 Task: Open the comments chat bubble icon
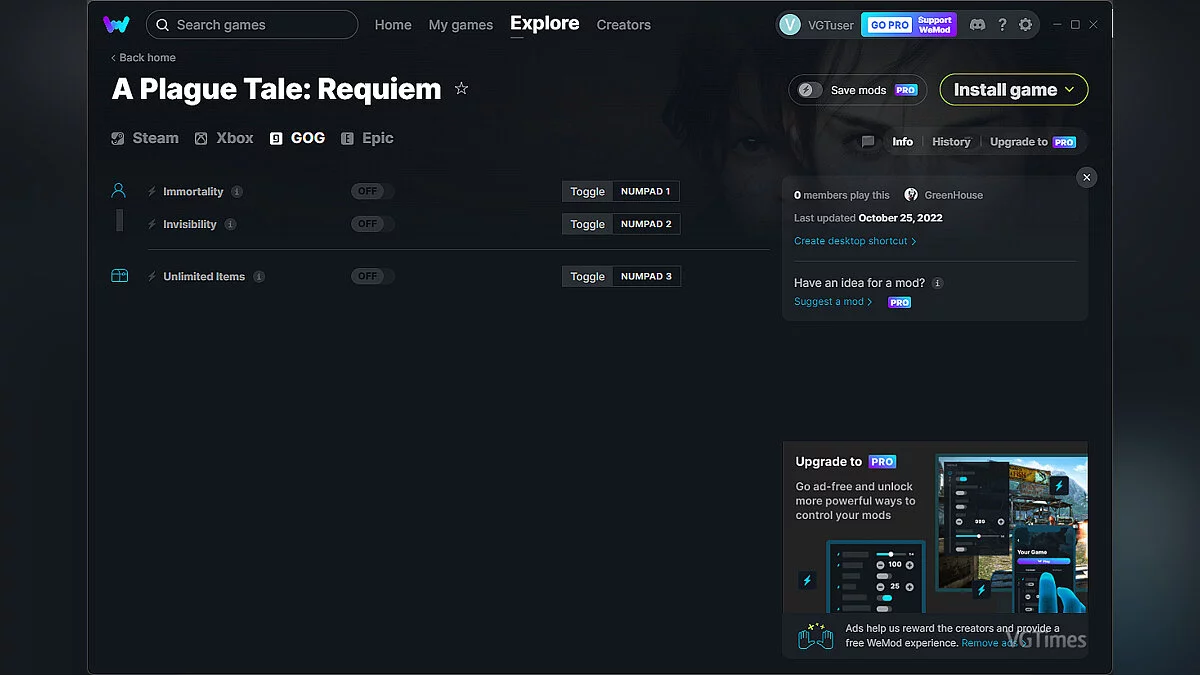868,142
